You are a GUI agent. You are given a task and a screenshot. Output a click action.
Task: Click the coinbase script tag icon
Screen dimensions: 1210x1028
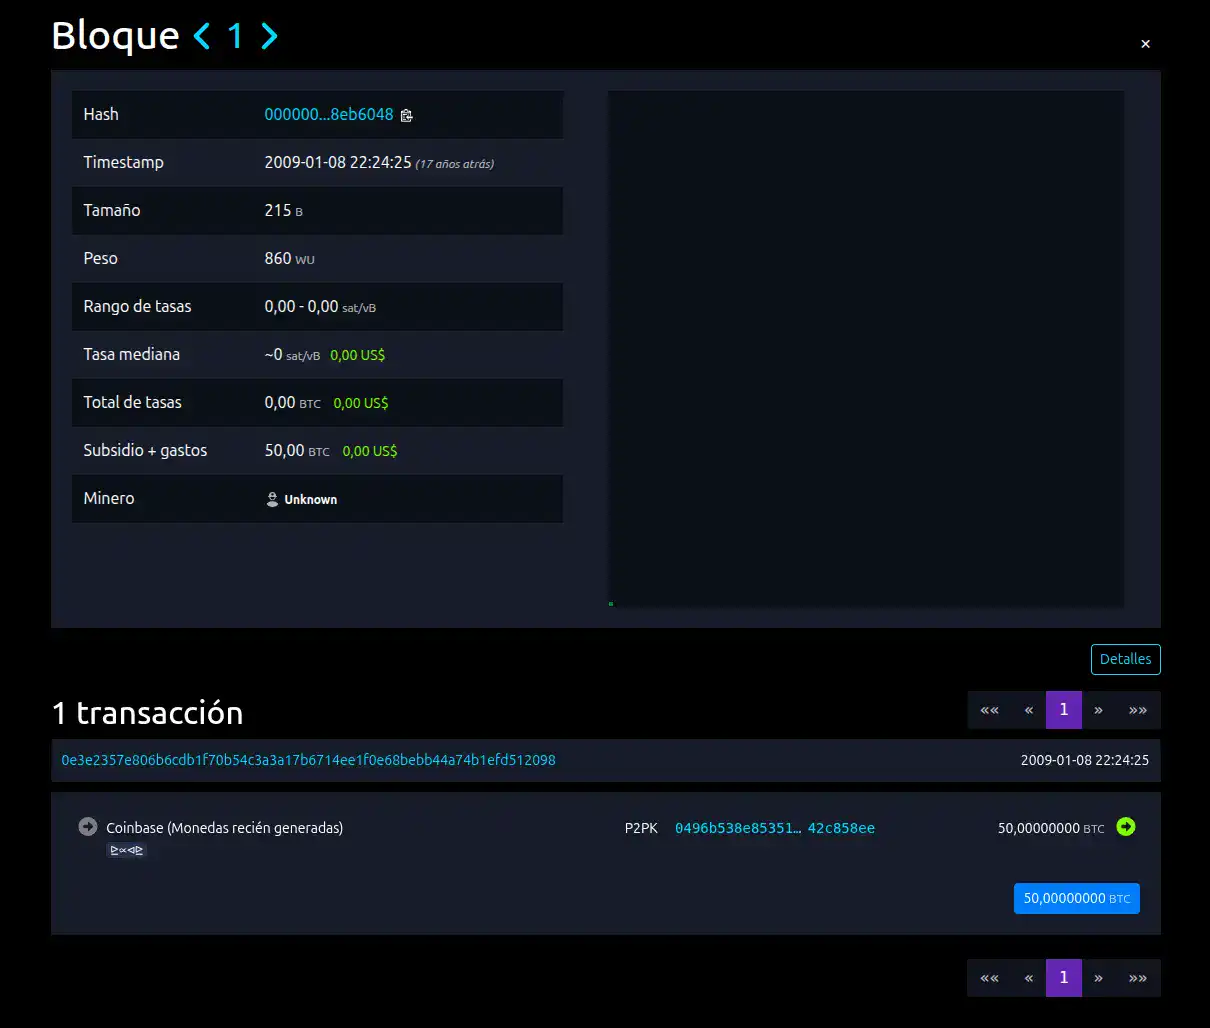pyautogui.click(x=127, y=850)
